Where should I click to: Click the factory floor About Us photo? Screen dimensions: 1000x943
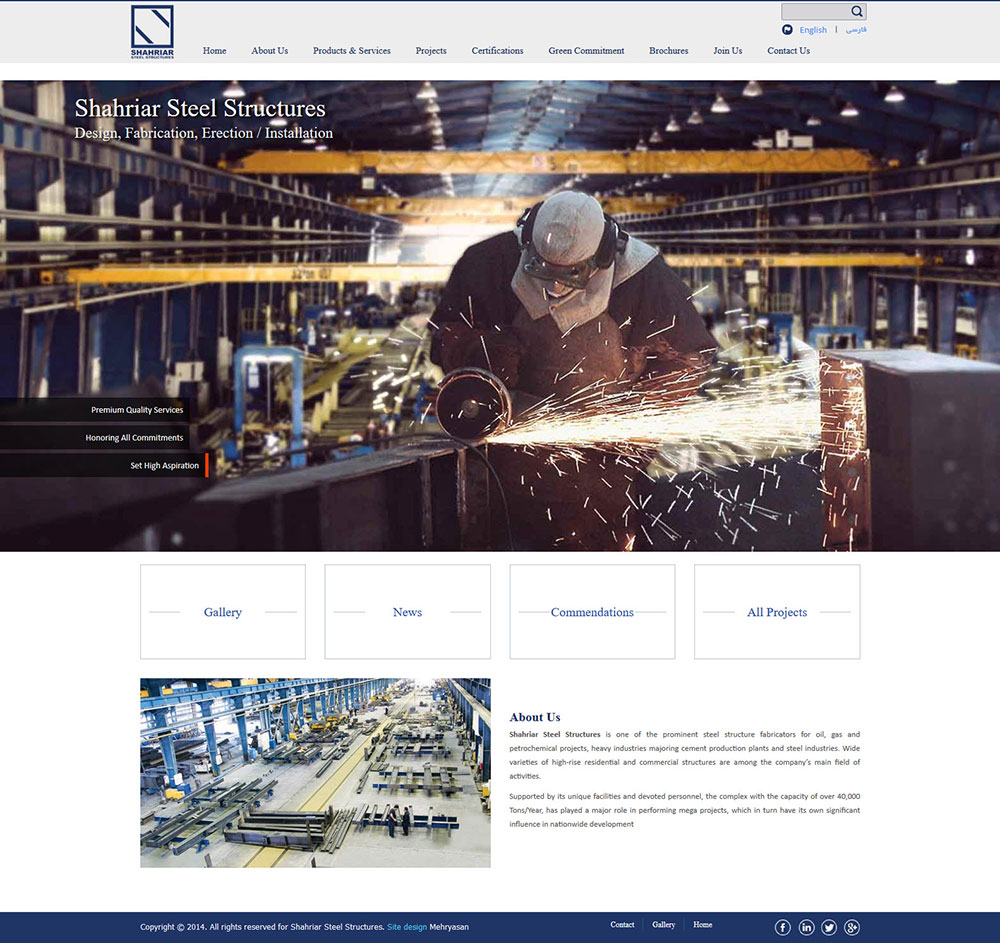click(x=315, y=773)
